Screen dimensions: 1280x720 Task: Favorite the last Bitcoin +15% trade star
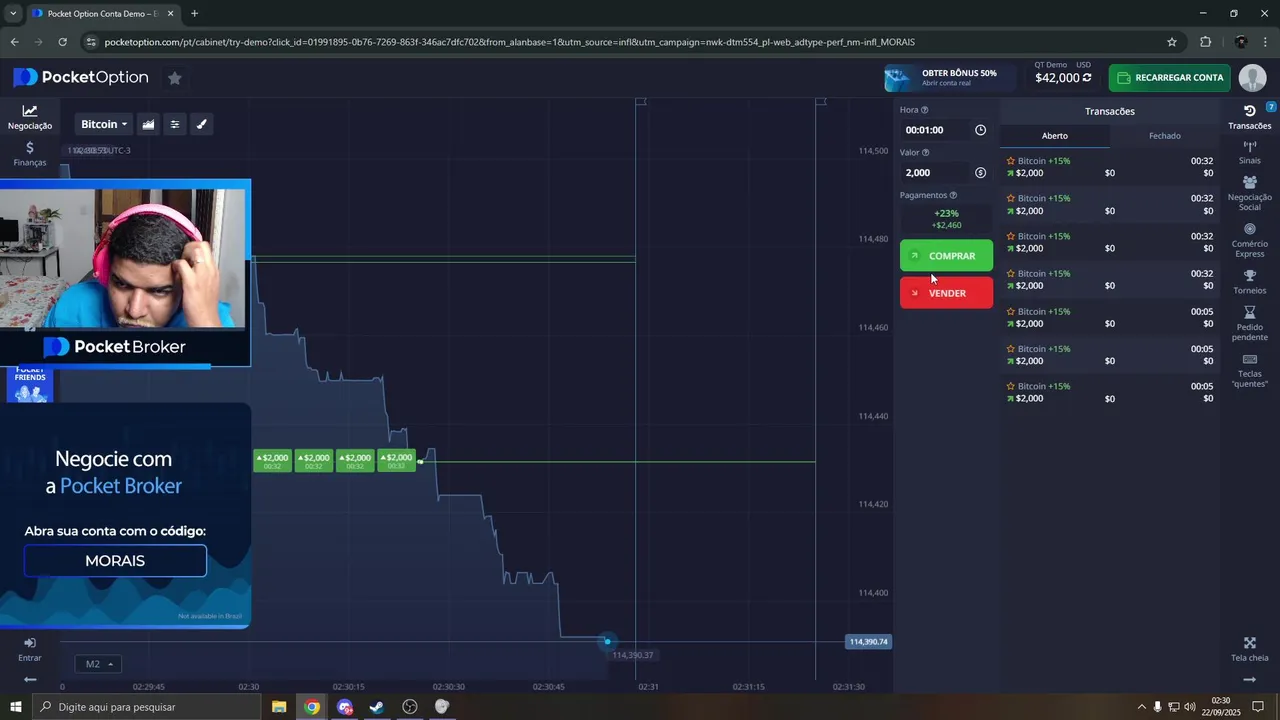point(1011,387)
